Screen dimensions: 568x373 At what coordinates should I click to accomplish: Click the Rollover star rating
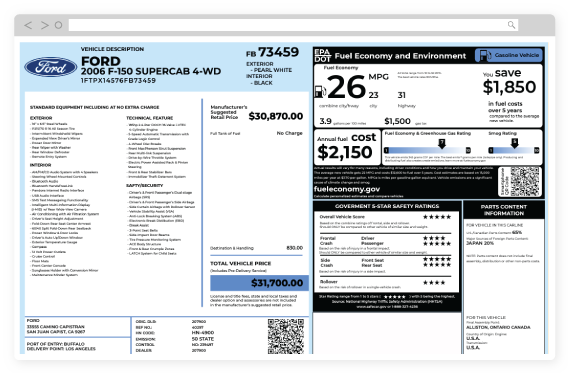[434, 282]
